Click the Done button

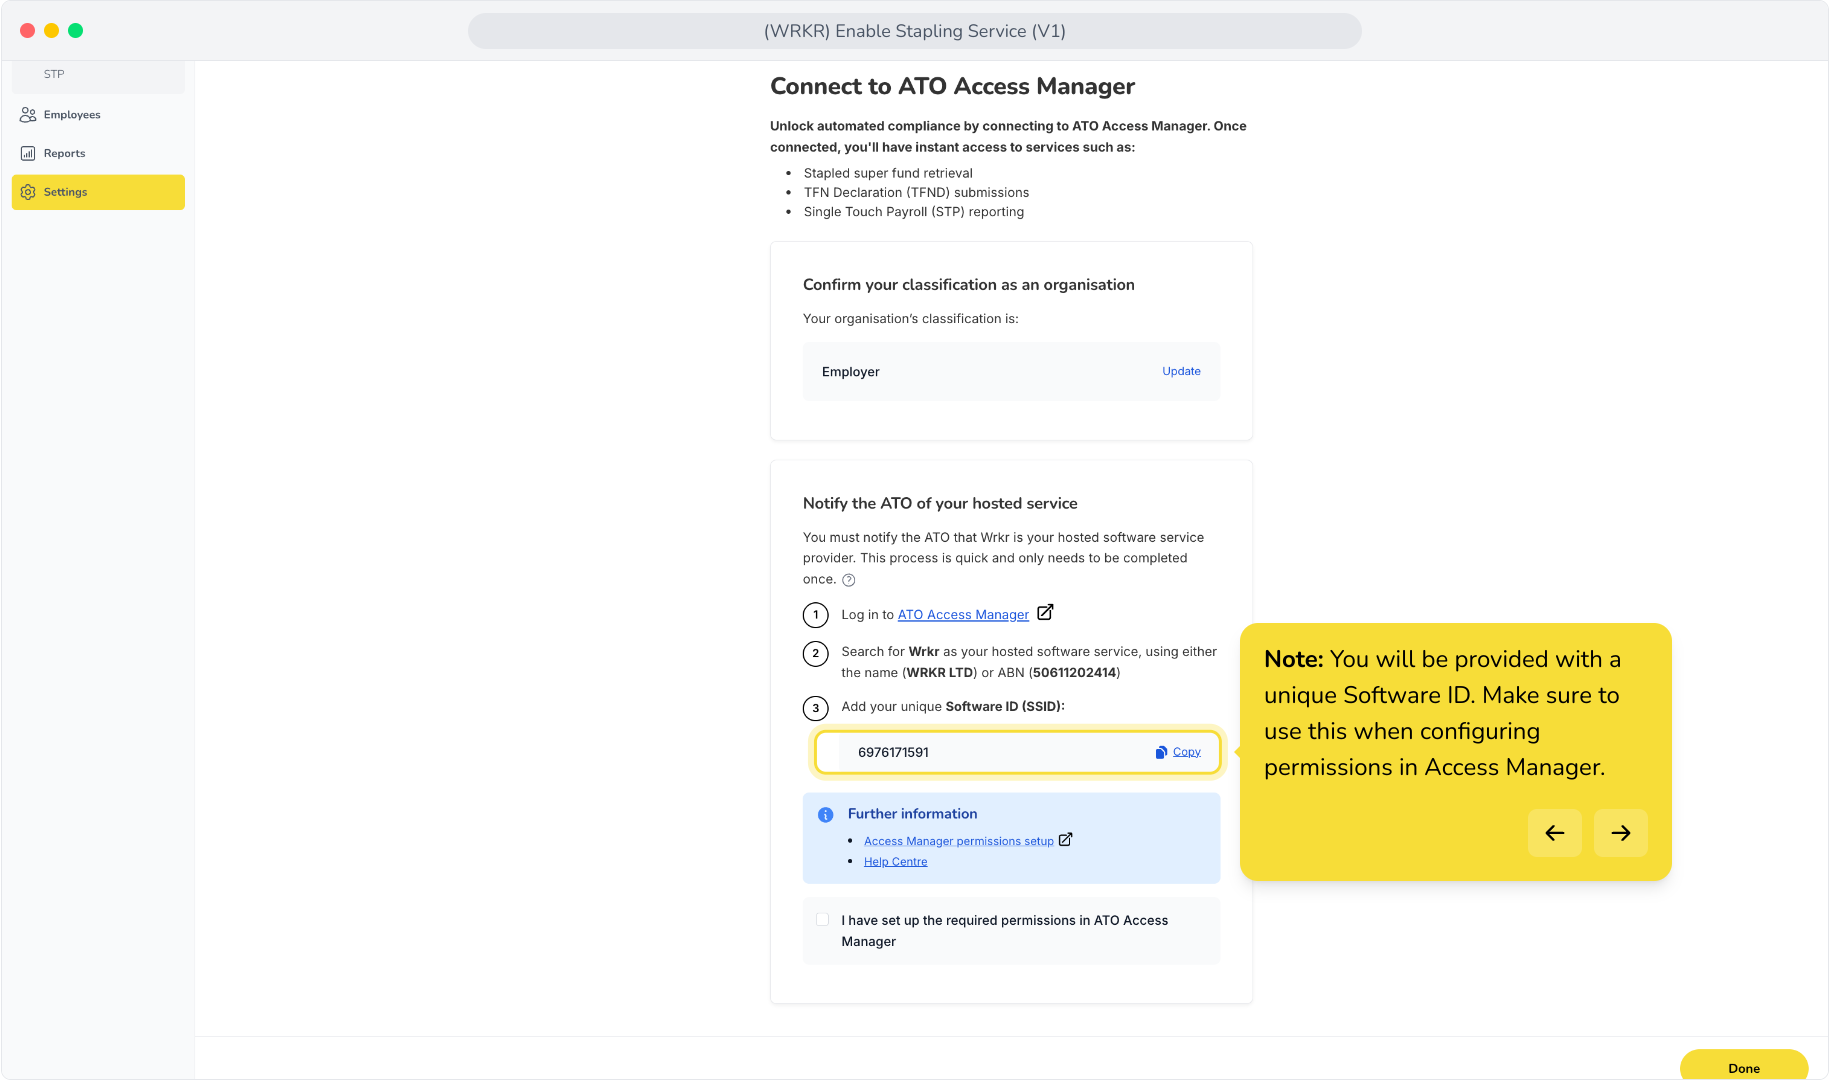(x=1744, y=1066)
